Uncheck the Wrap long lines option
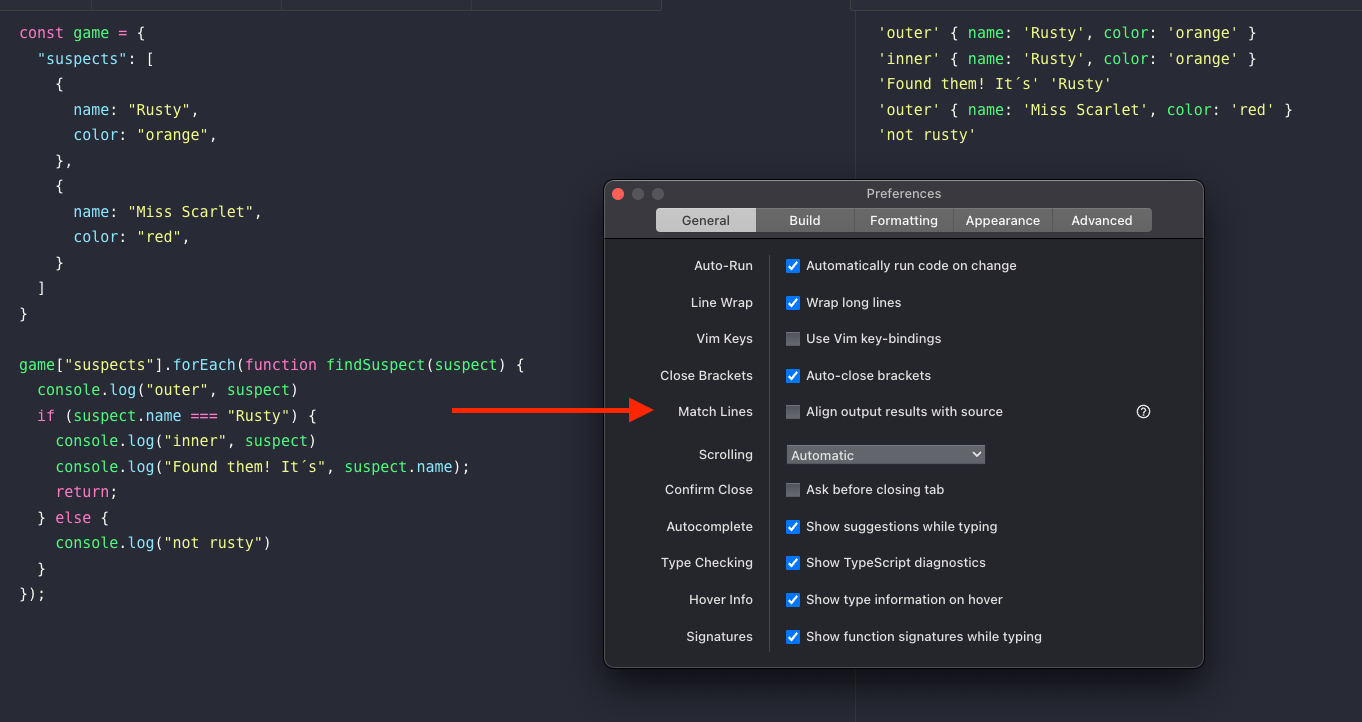This screenshot has height=722, width=1362. tap(792, 302)
